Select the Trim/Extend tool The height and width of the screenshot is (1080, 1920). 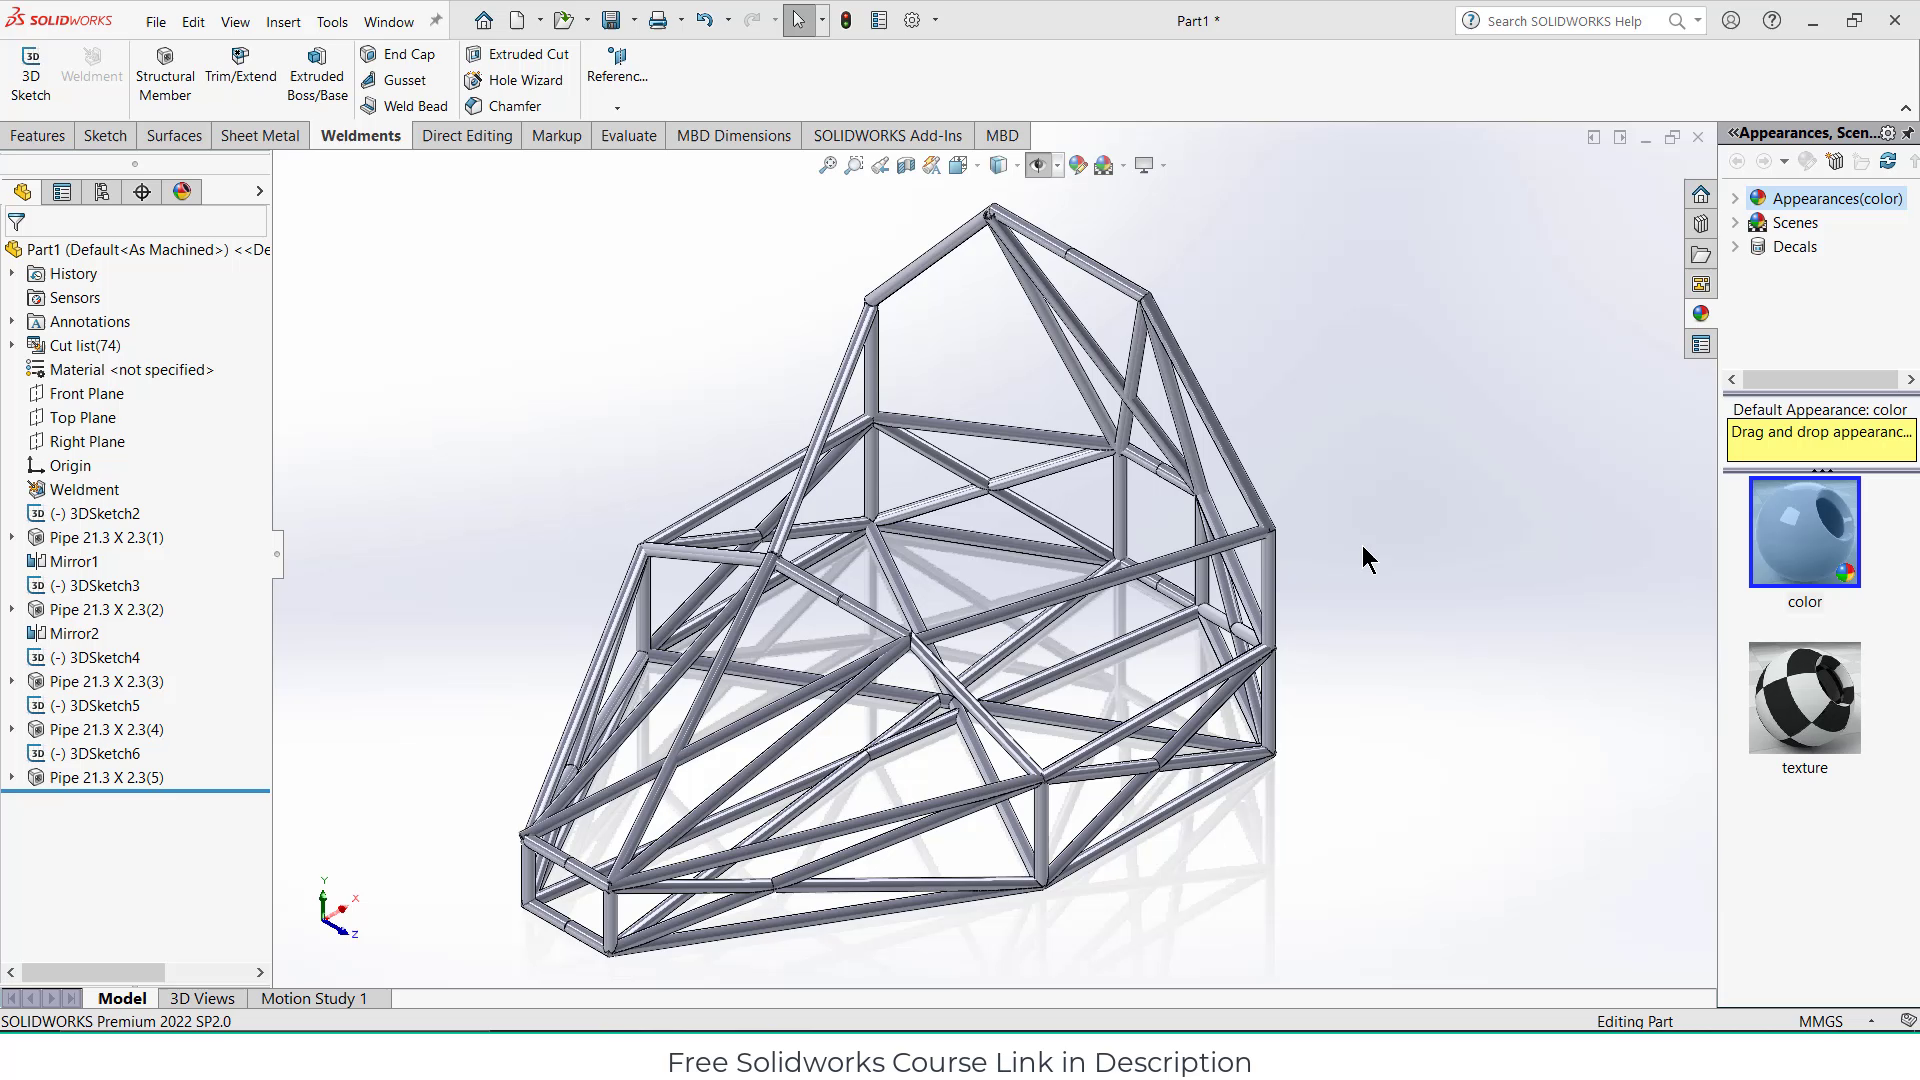[x=240, y=65]
